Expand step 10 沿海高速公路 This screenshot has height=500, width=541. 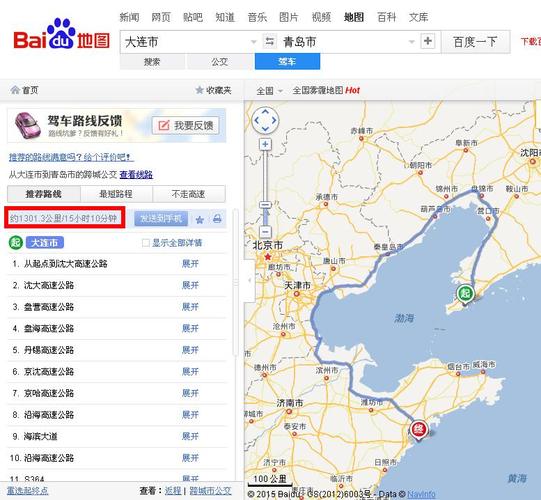coord(190,458)
